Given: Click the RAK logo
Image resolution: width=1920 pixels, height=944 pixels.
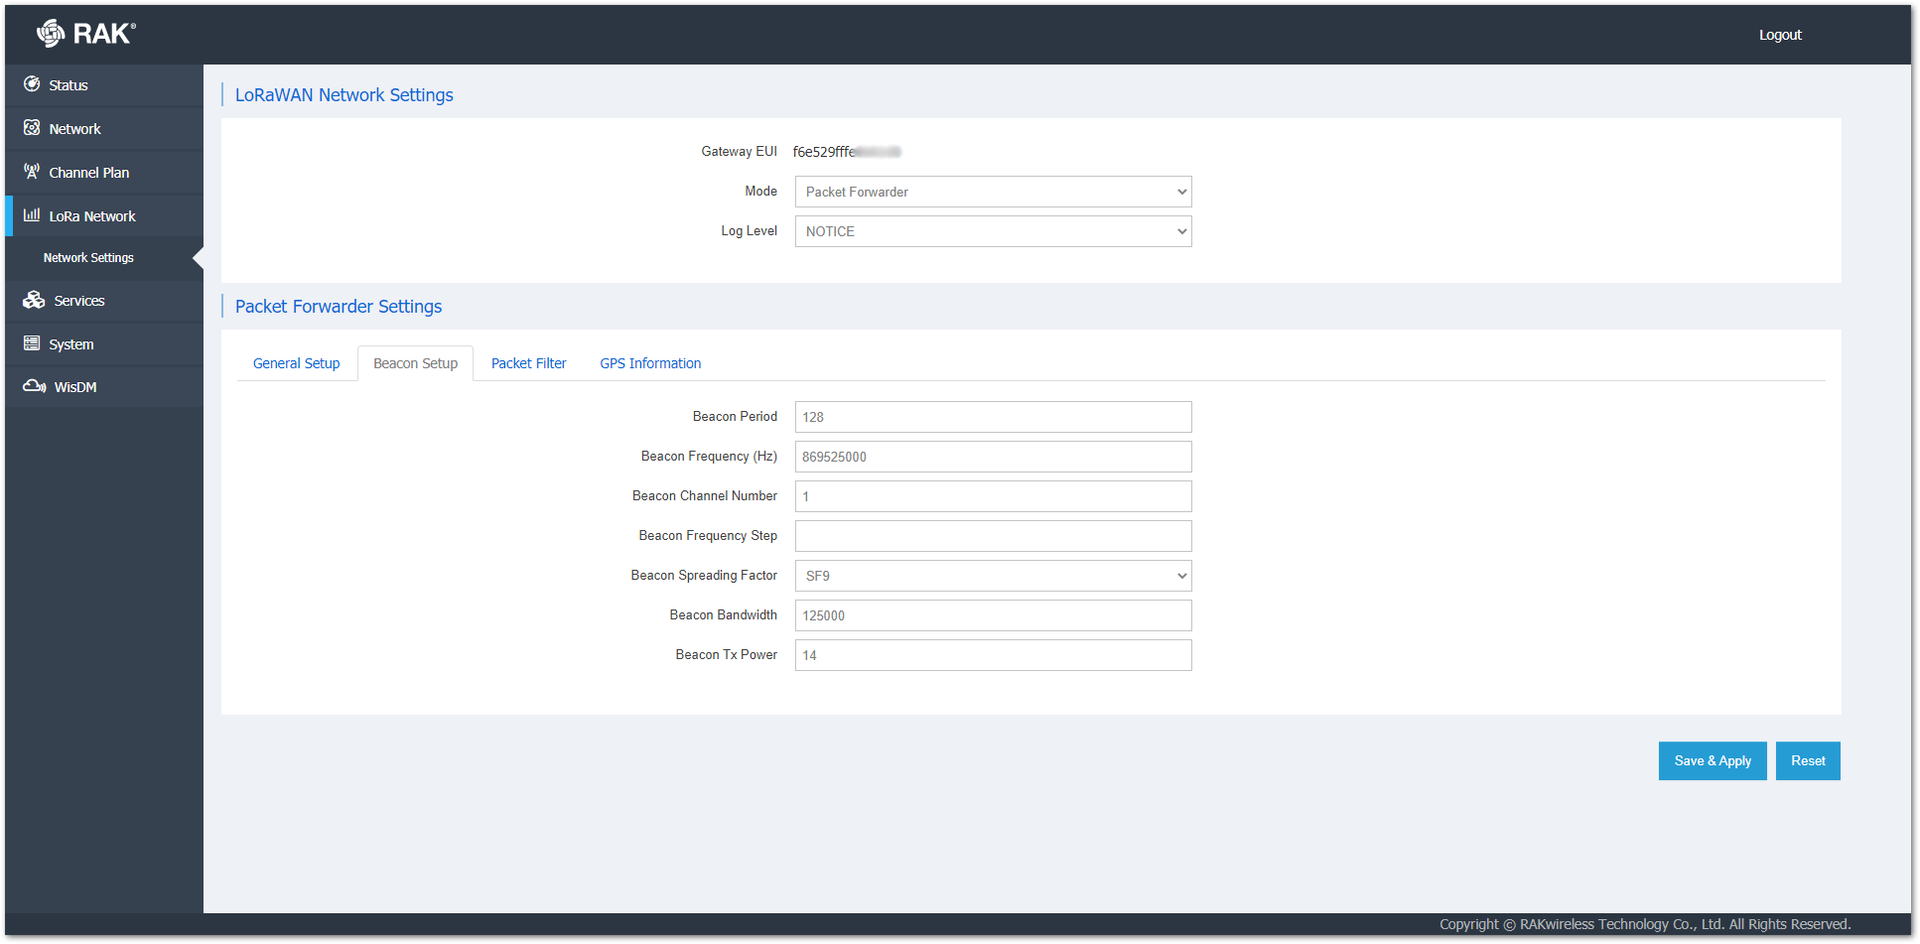Looking at the screenshot, I should pyautogui.click(x=86, y=34).
